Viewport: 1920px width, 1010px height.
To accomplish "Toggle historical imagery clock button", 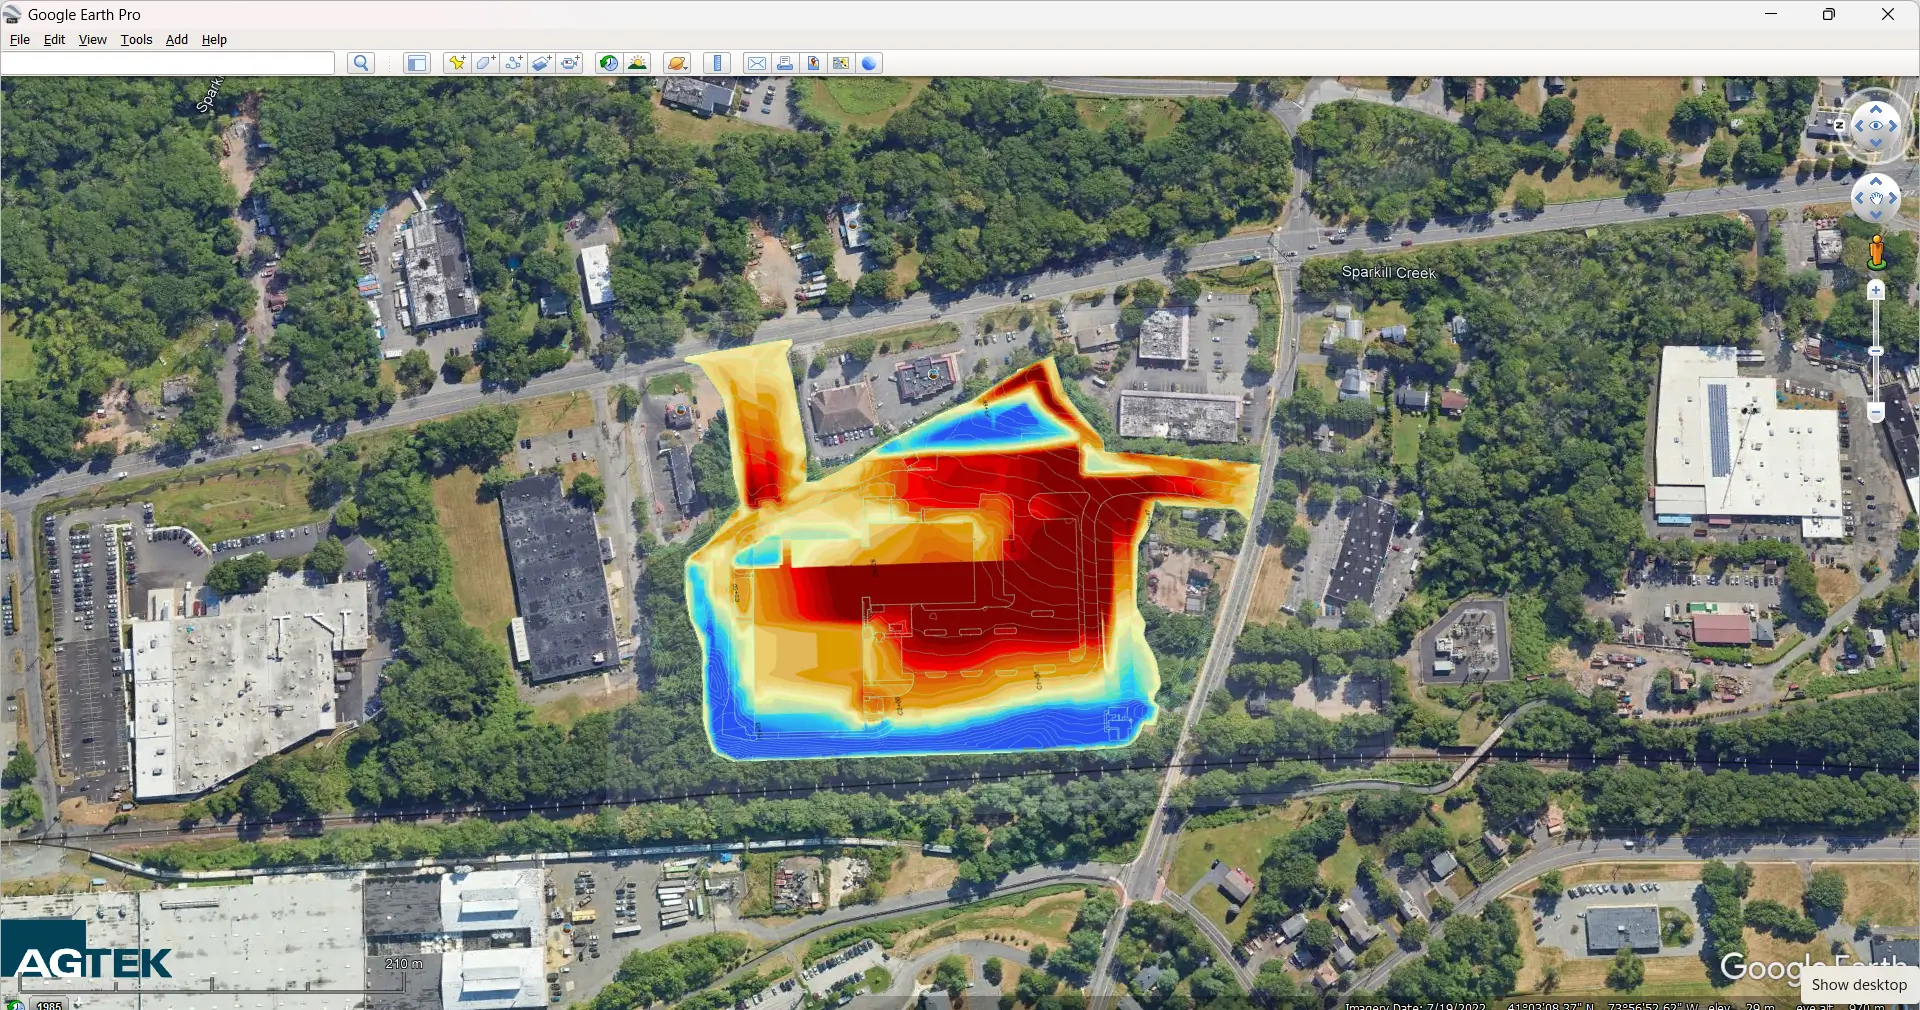I will tap(608, 63).
